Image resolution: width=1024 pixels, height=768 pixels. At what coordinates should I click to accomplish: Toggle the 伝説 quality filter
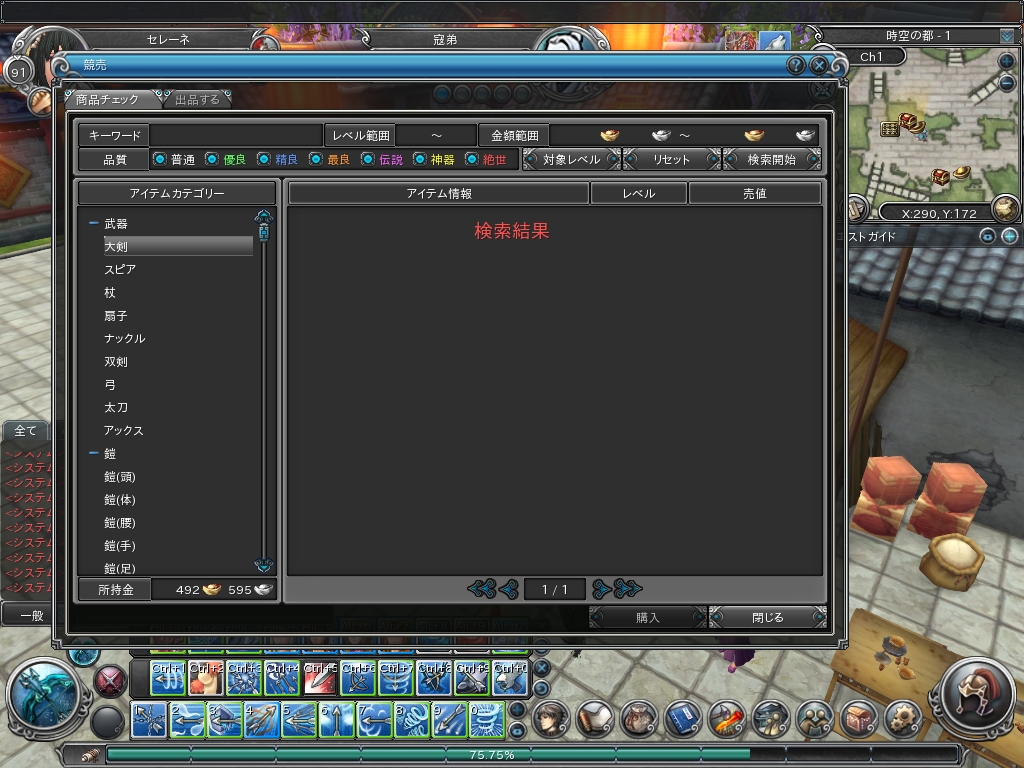[367, 159]
